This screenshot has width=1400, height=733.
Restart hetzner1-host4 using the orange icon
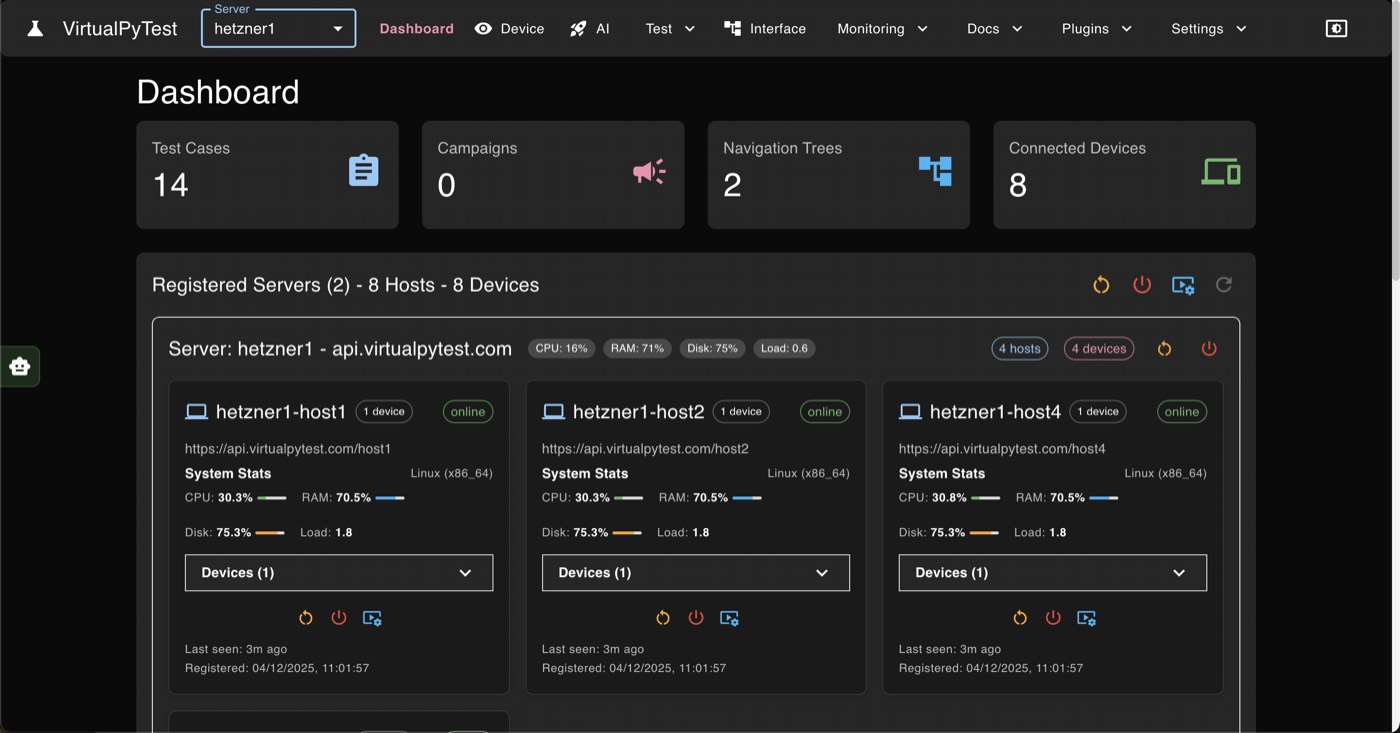[x=1020, y=618]
